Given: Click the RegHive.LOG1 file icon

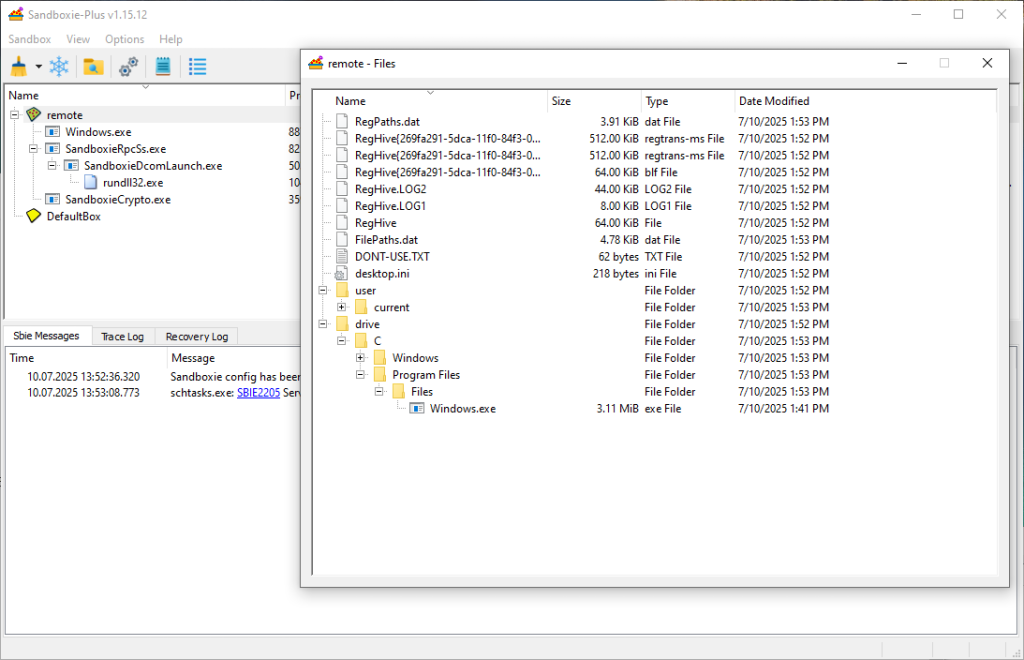Looking at the screenshot, I should point(342,206).
